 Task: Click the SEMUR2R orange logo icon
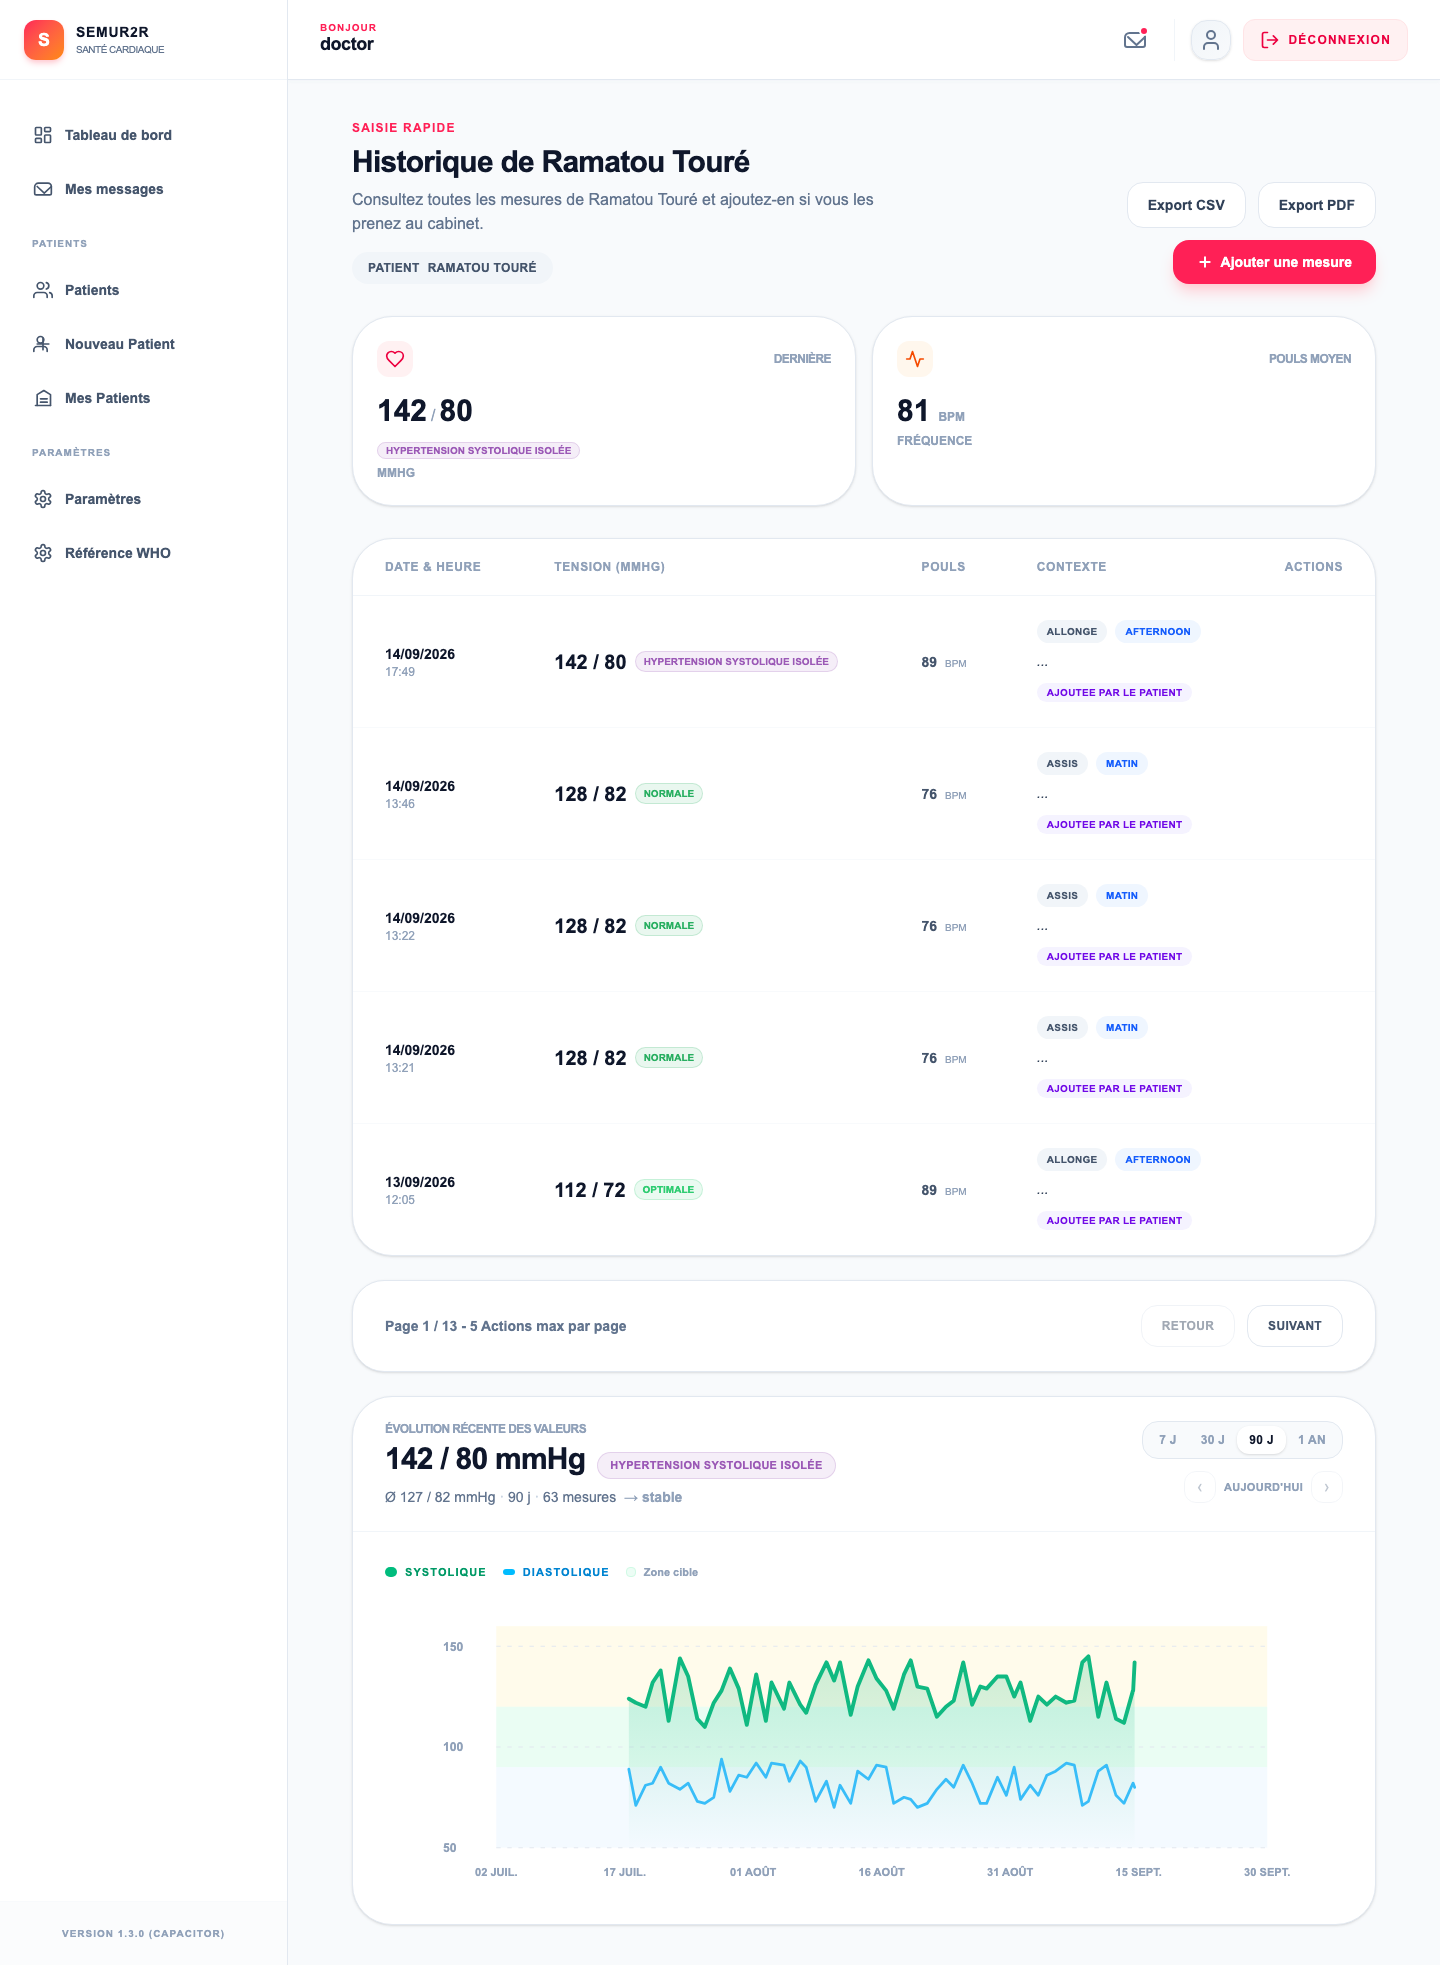point(44,40)
